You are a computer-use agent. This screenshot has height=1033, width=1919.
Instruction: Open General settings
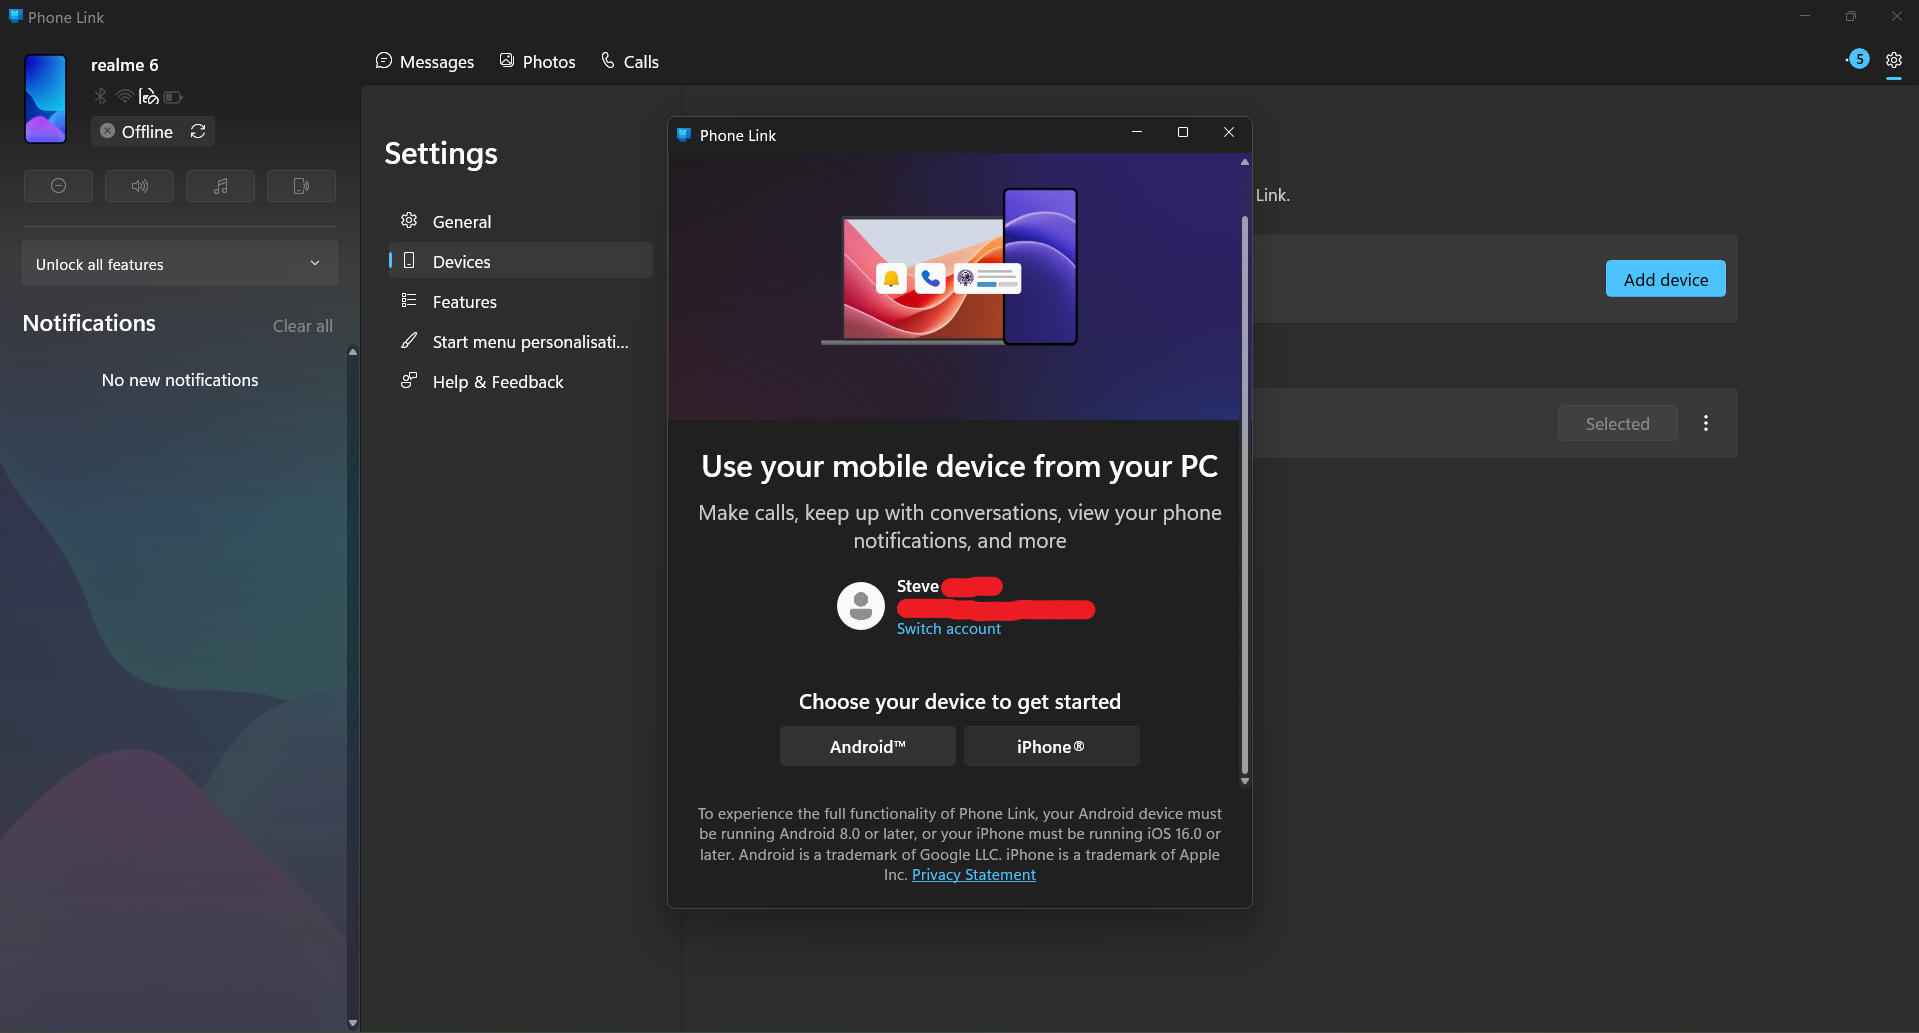pyautogui.click(x=520, y=221)
